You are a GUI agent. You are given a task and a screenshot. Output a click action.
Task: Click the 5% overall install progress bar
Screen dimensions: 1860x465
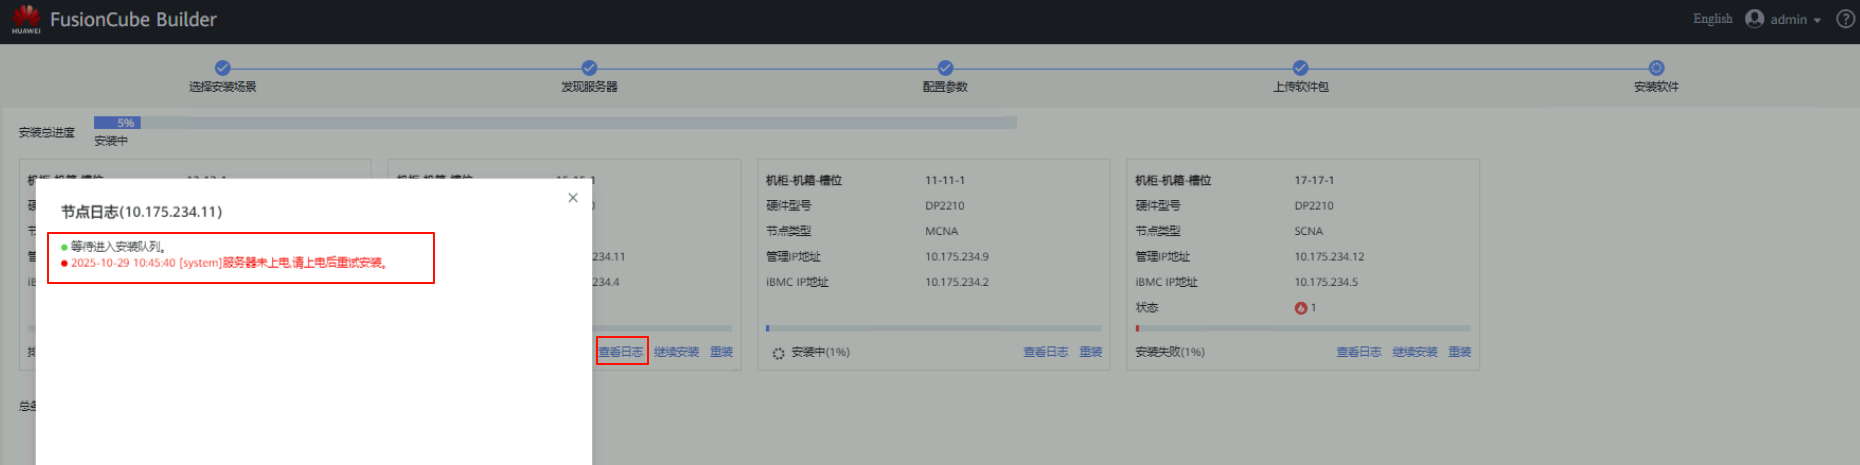coord(117,123)
